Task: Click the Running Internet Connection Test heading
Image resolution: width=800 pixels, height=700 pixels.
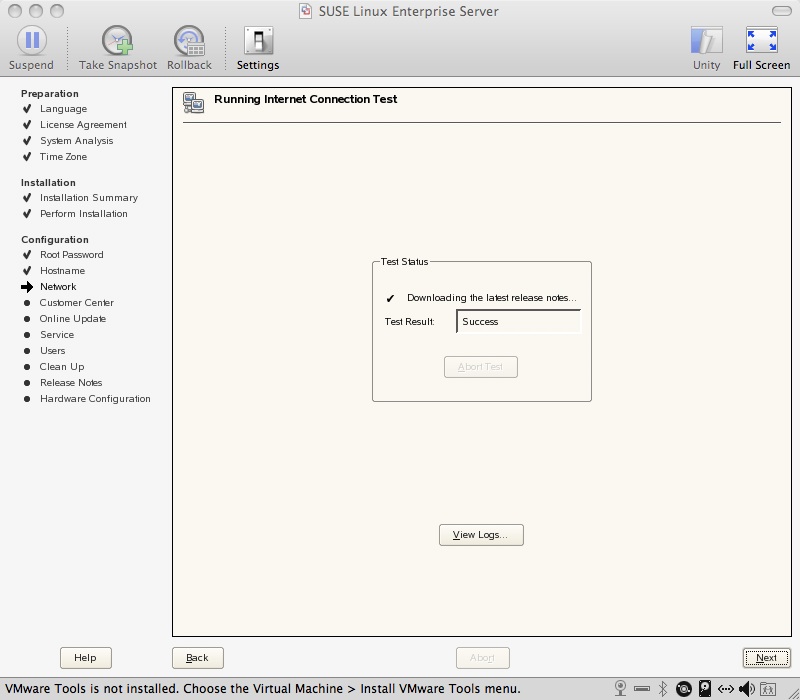Action: [306, 99]
